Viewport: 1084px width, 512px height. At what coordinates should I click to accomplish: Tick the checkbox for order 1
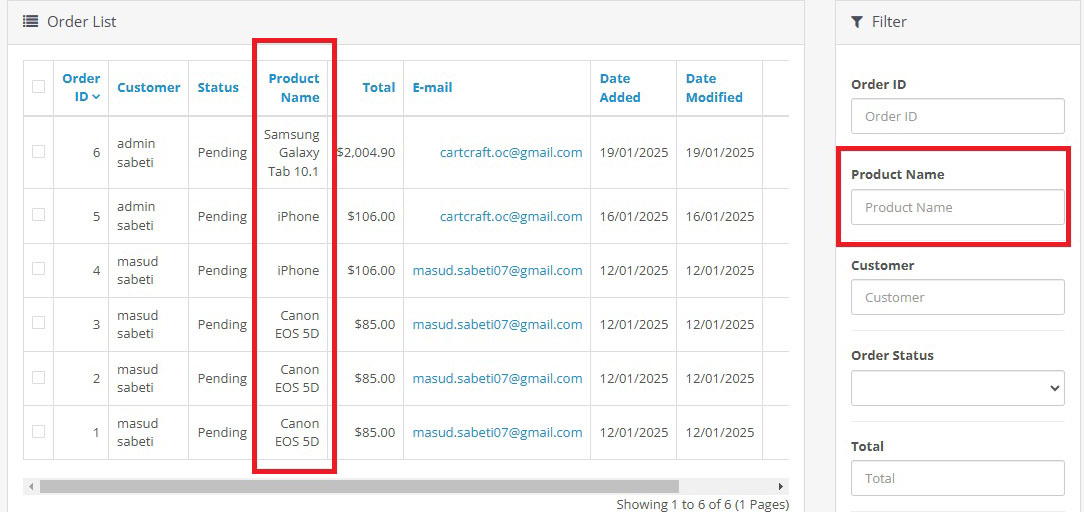(x=39, y=432)
